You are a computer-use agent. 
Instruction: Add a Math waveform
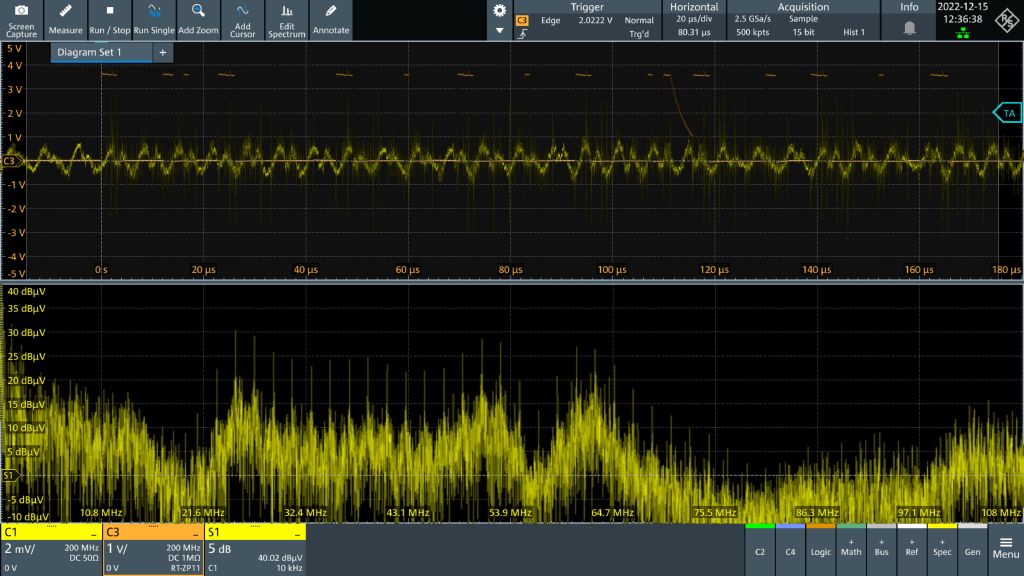(849, 551)
